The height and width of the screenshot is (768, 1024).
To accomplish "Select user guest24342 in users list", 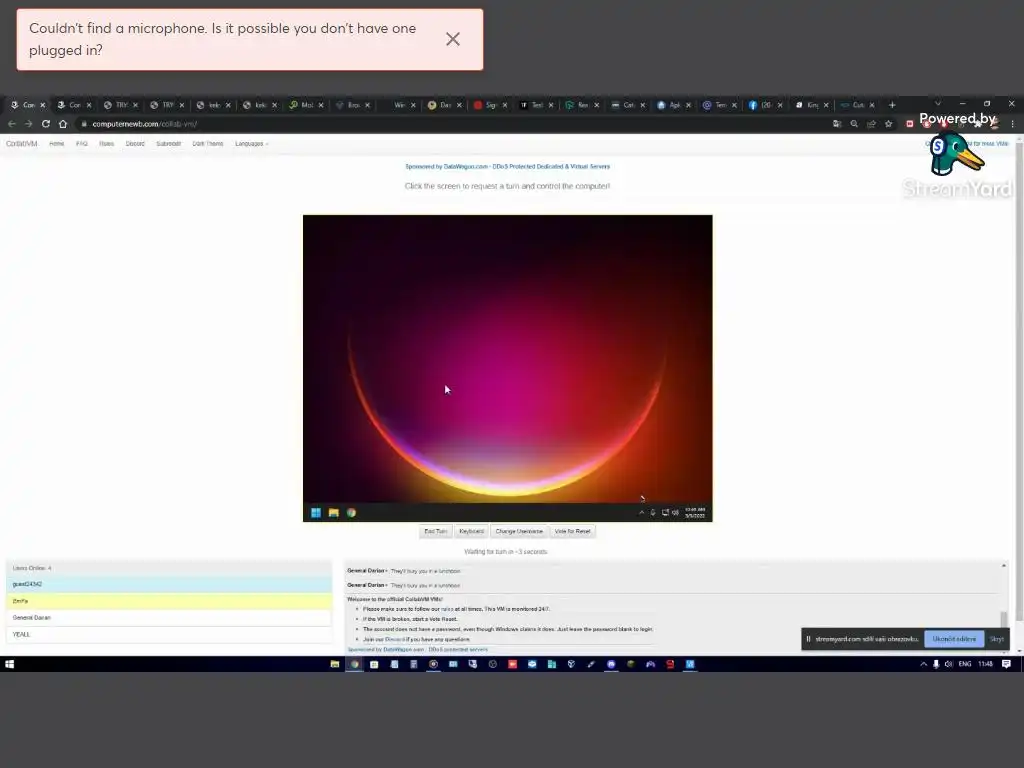I will click(169, 584).
